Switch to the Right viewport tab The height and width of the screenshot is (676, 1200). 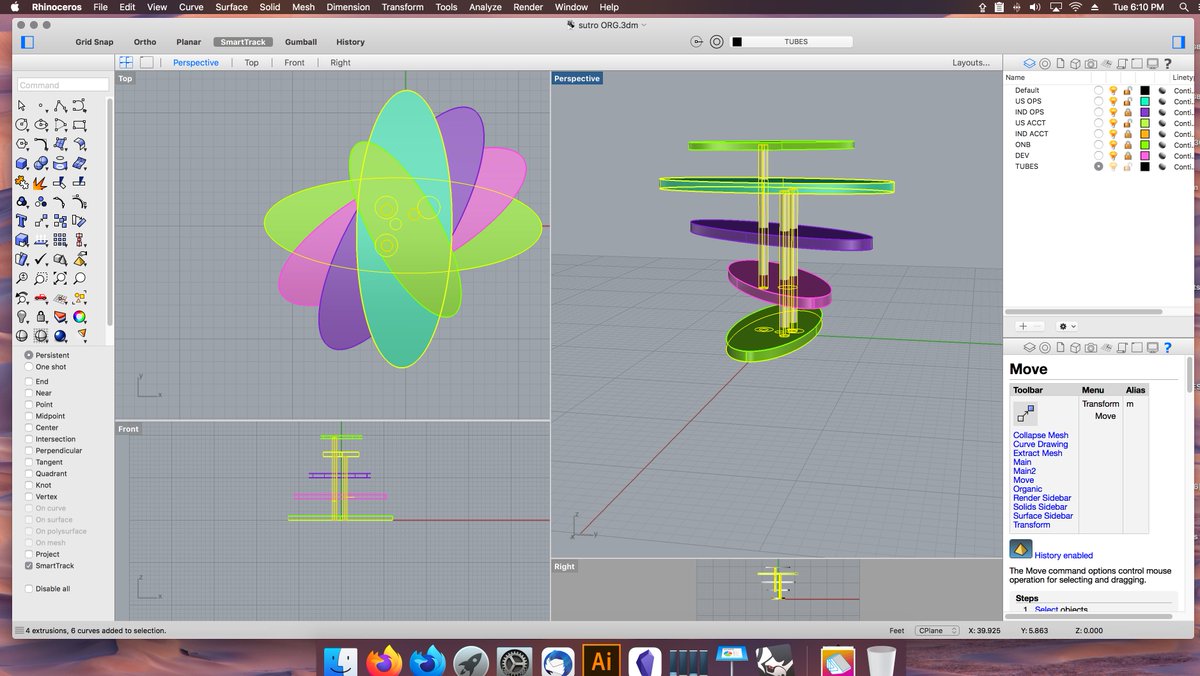340,62
